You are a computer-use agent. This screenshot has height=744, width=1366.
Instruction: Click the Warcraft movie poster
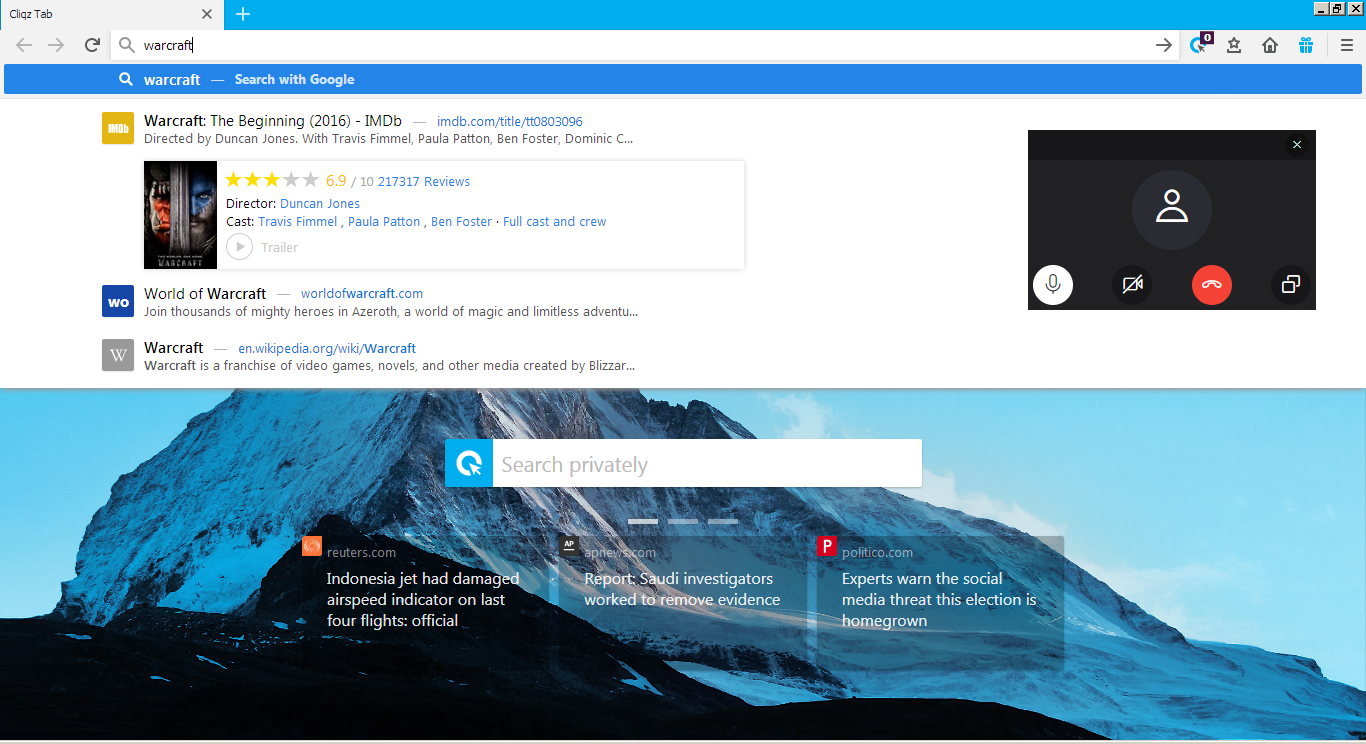180,215
